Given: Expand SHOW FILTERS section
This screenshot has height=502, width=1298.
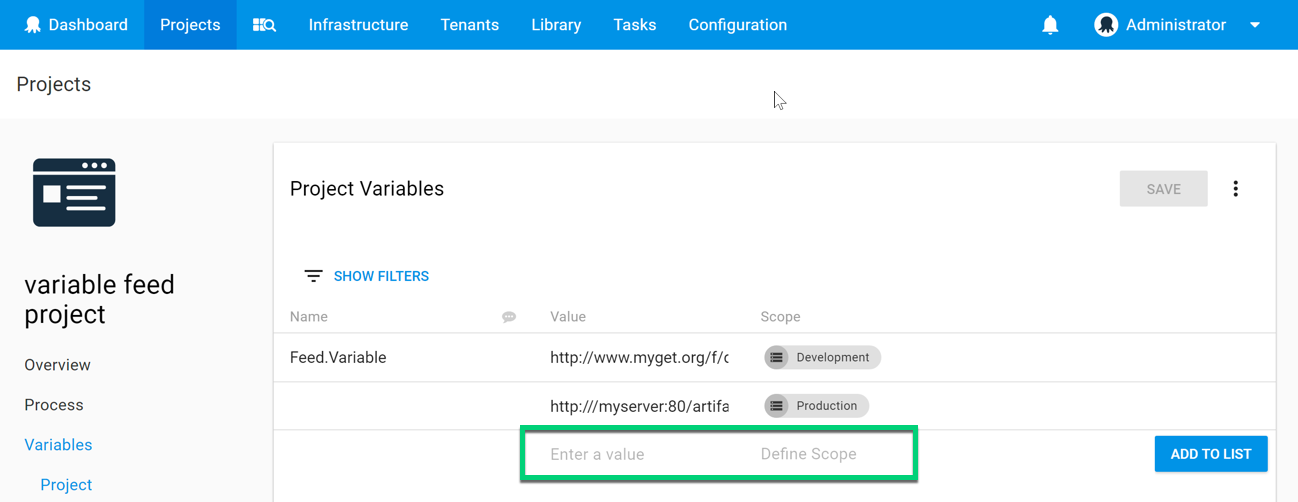Looking at the screenshot, I should (381, 276).
